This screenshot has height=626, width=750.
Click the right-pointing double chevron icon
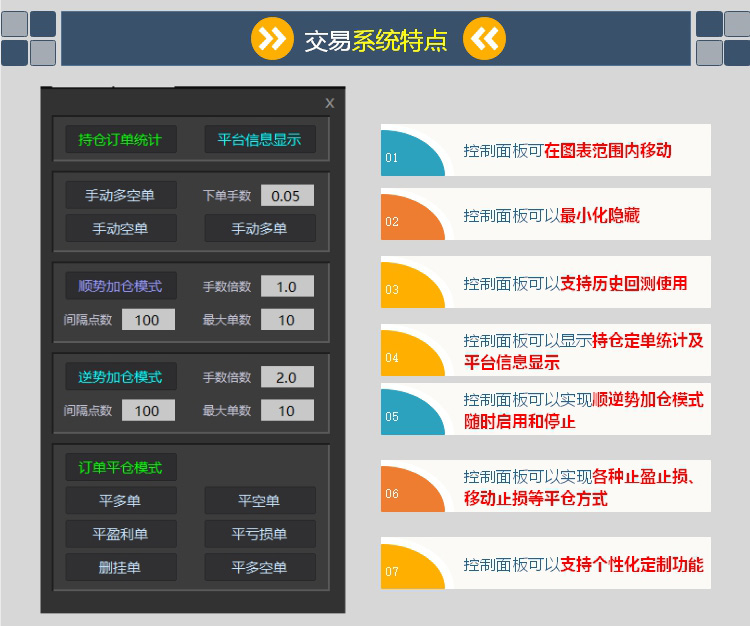pos(272,39)
